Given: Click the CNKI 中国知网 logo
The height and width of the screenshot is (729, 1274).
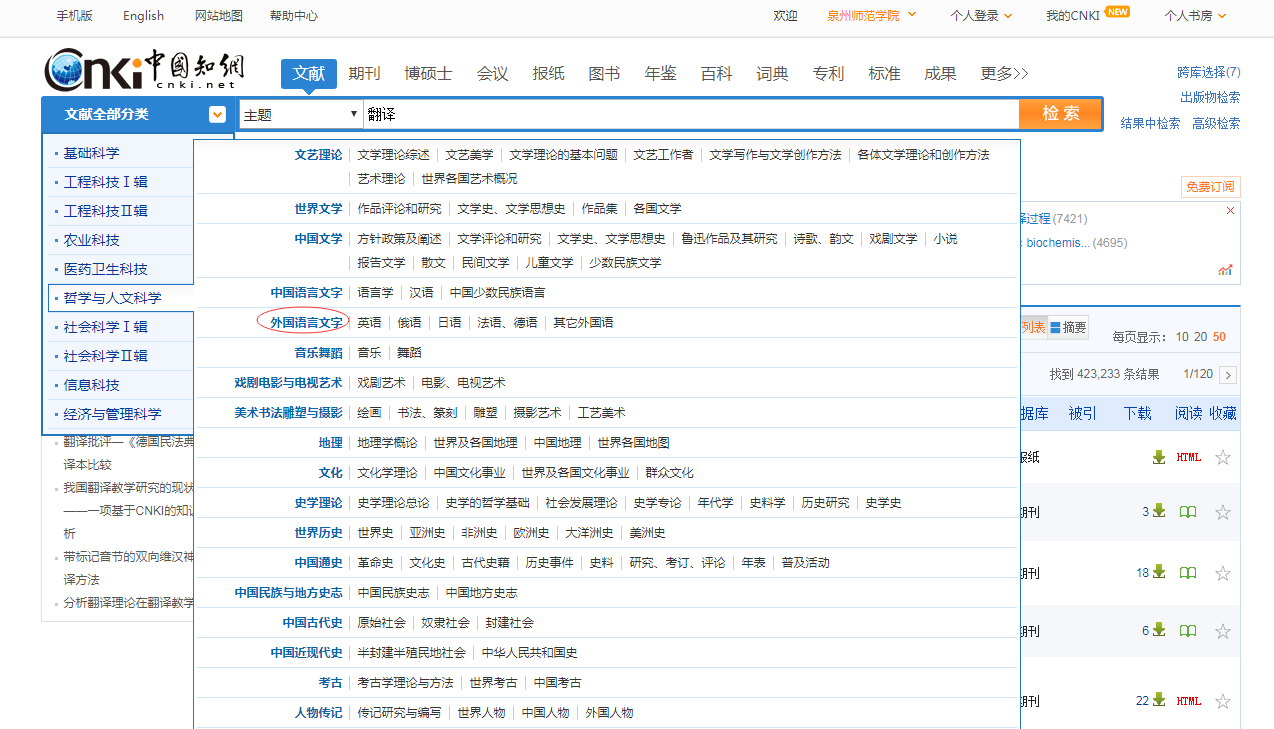Looking at the screenshot, I should (x=145, y=70).
